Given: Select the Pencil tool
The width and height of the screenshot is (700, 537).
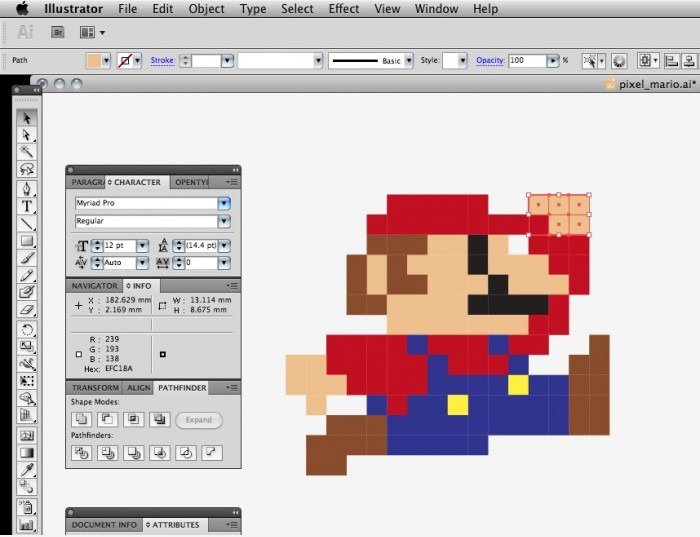Looking at the screenshot, I should pyautogui.click(x=27, y=275).
